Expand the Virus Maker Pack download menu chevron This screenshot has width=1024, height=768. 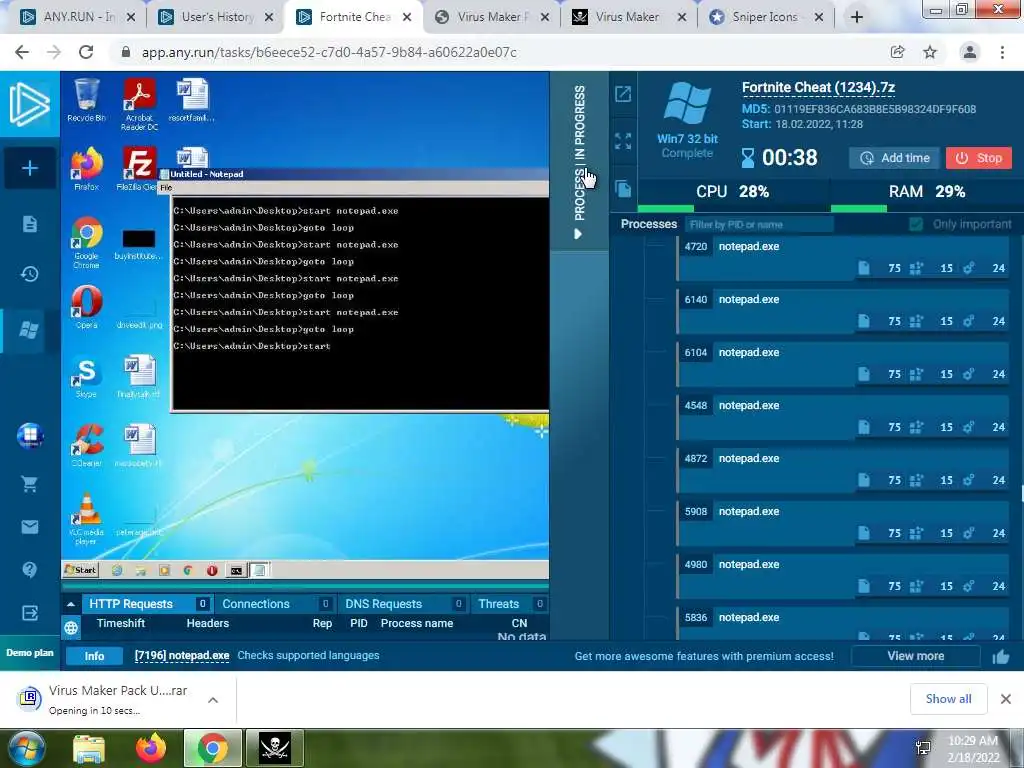(x=213, y=700)
